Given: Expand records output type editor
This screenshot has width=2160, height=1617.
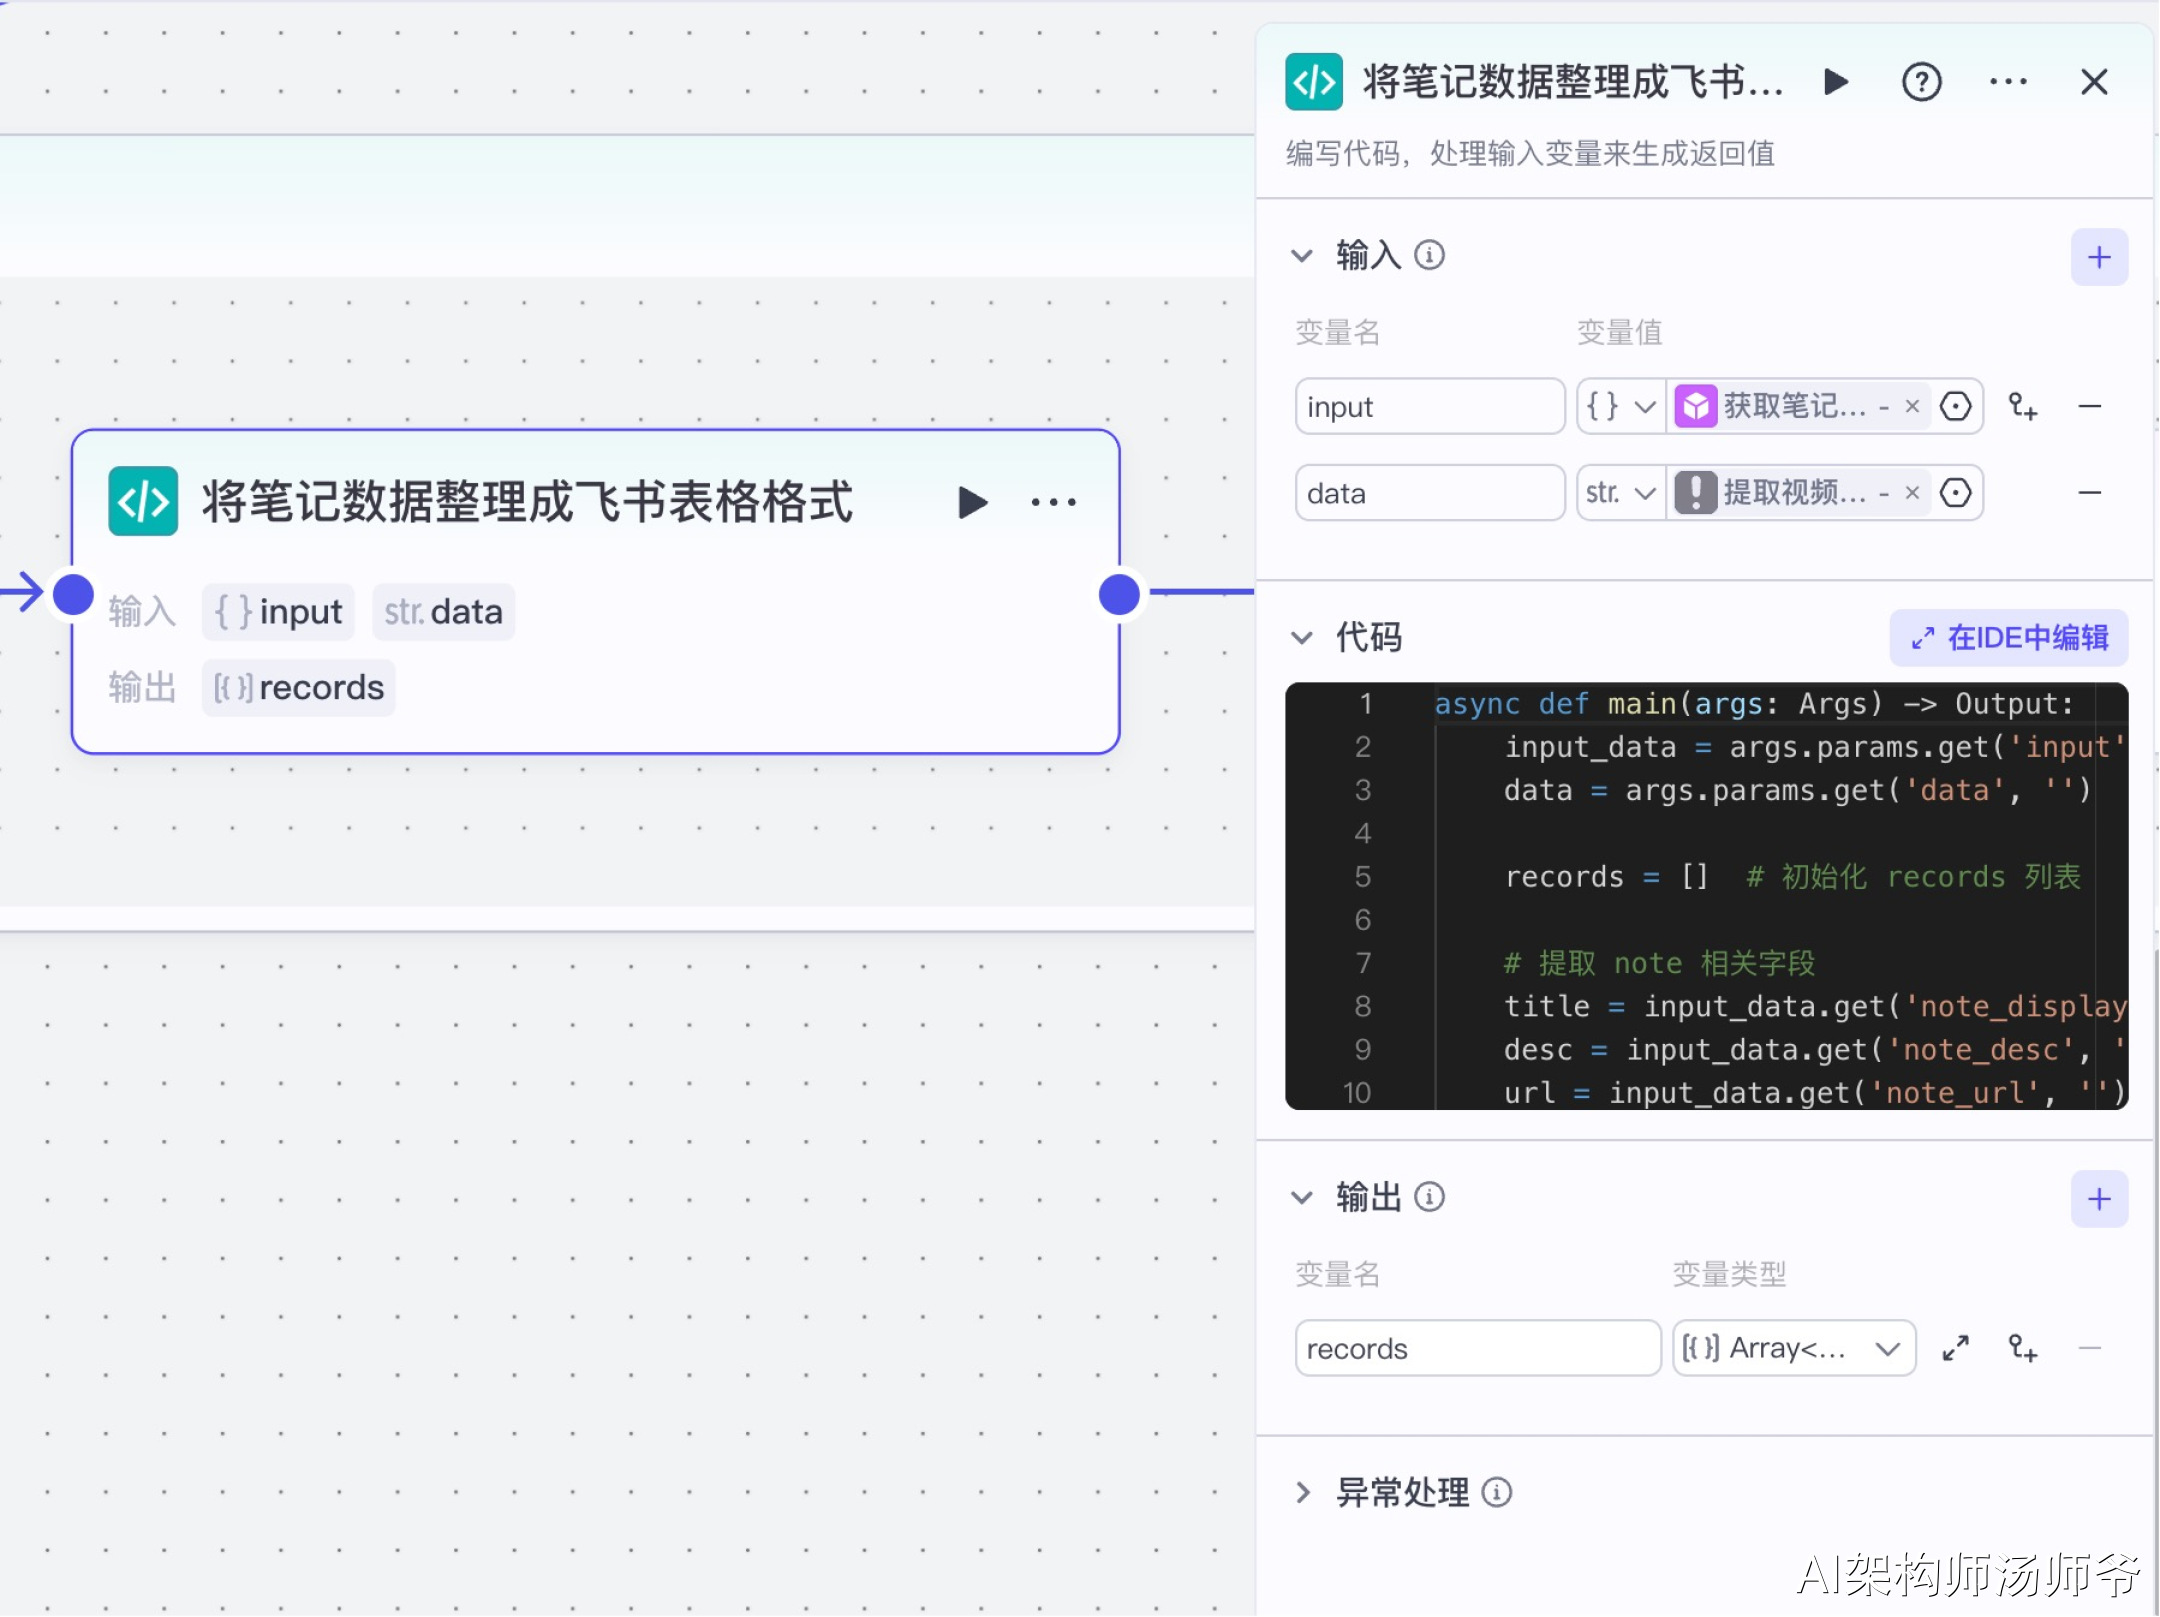Looking at the screenshot, I should click(x=1955, y=1348).
